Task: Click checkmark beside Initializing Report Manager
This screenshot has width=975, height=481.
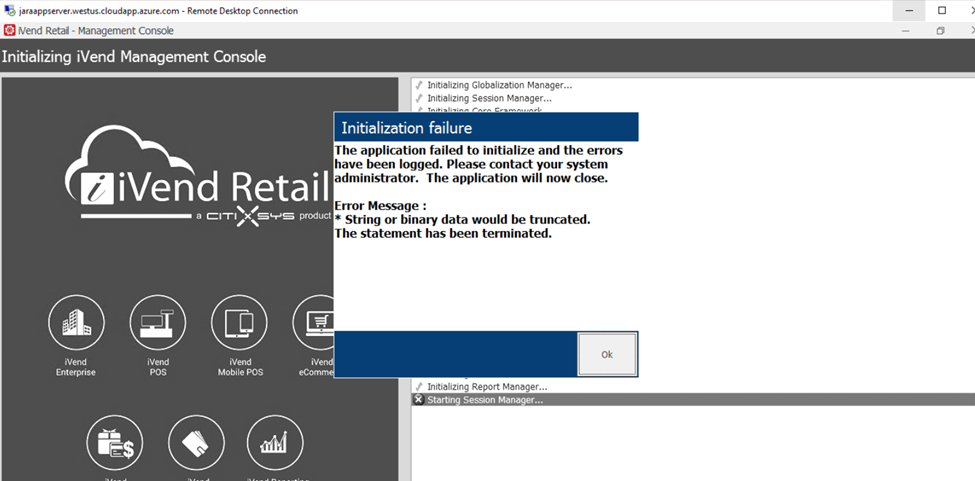Action: (419, 387)
